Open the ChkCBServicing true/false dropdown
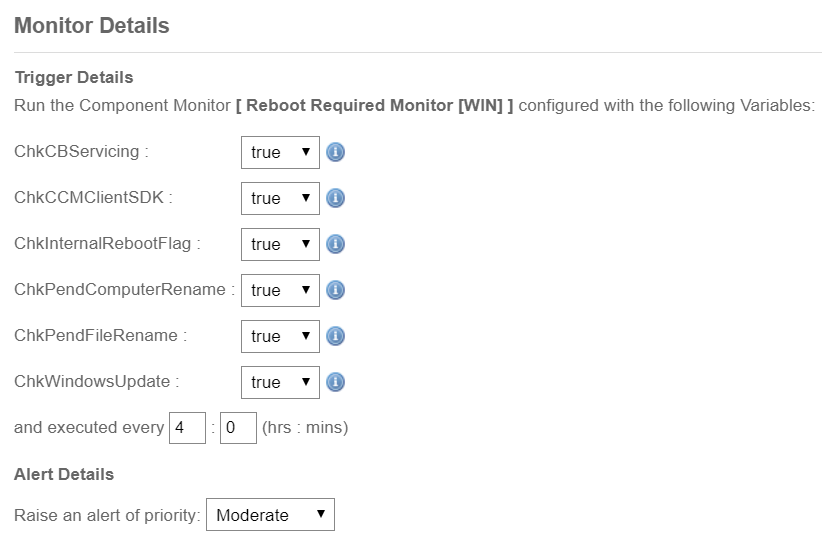 click(280, 153)
